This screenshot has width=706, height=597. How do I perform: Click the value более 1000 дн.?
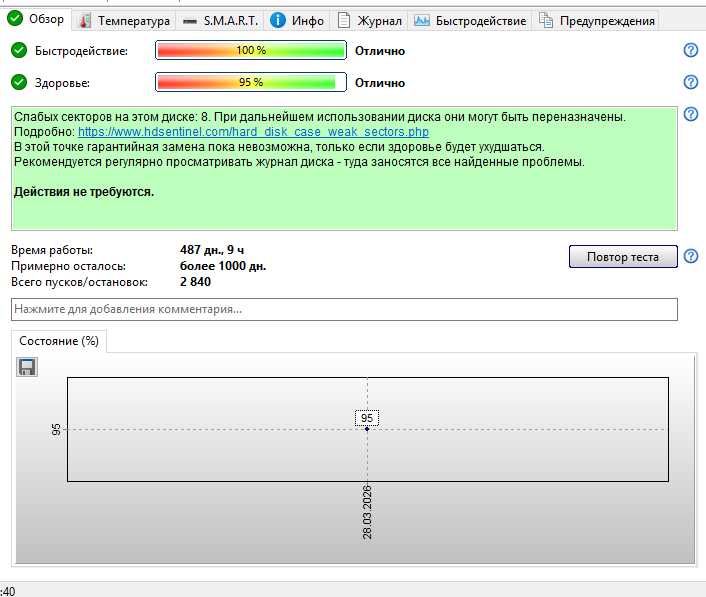click(x=223, y=266)
